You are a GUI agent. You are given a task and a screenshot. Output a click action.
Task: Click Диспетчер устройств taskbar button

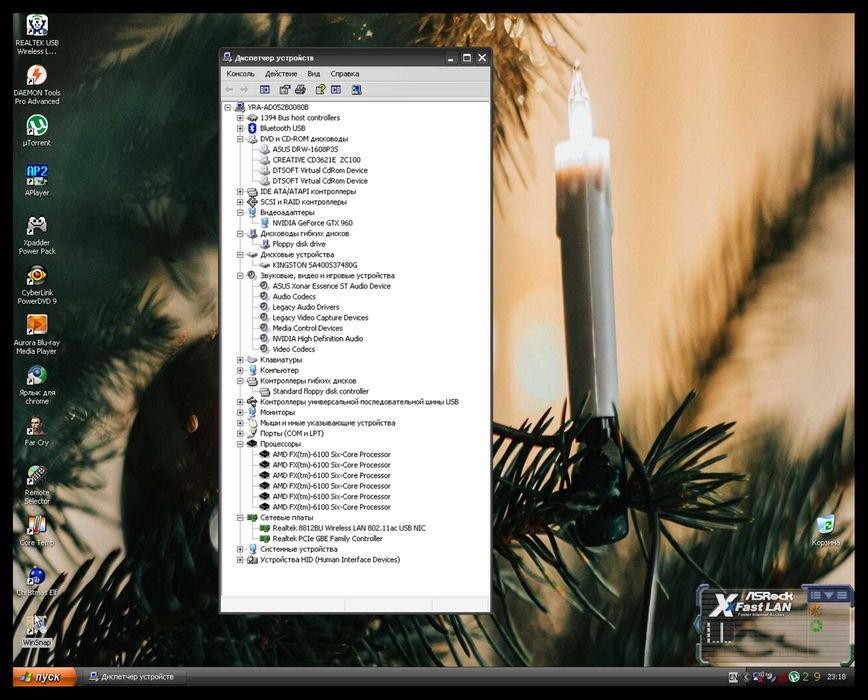(135, 677)
